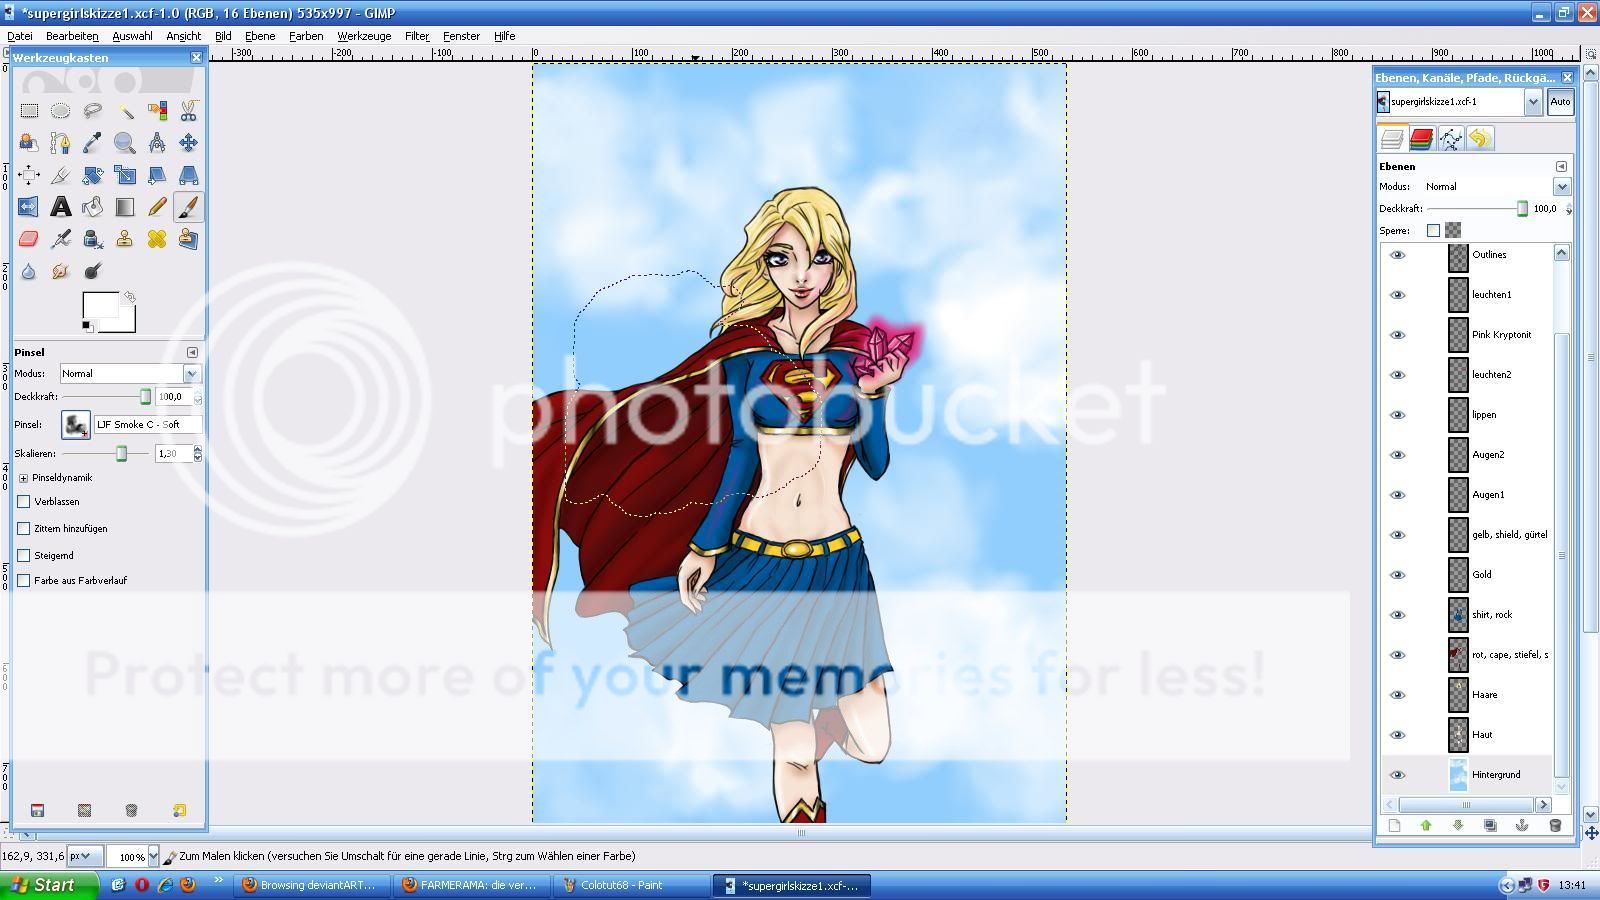
Task: Hide the Outlines layer
Action: click(1398, 255)
